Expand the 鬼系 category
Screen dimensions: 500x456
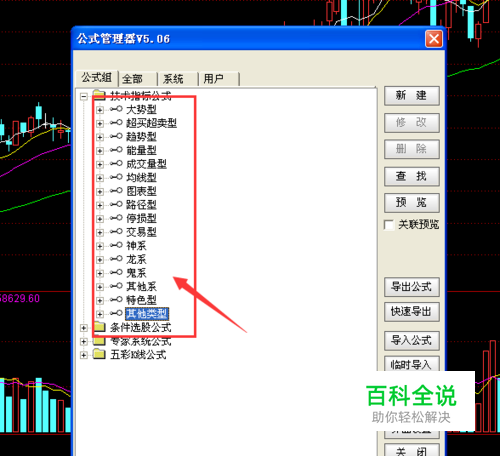tap(99, 273)
